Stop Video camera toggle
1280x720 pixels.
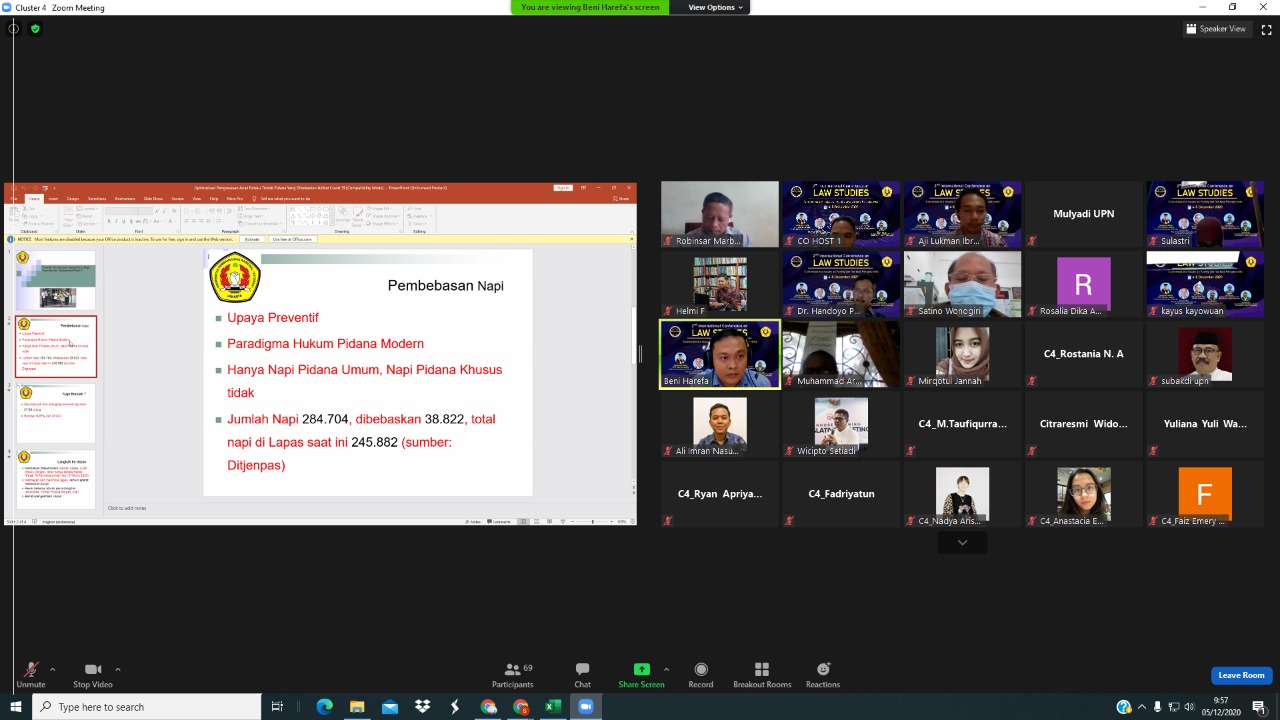[92, 674]
